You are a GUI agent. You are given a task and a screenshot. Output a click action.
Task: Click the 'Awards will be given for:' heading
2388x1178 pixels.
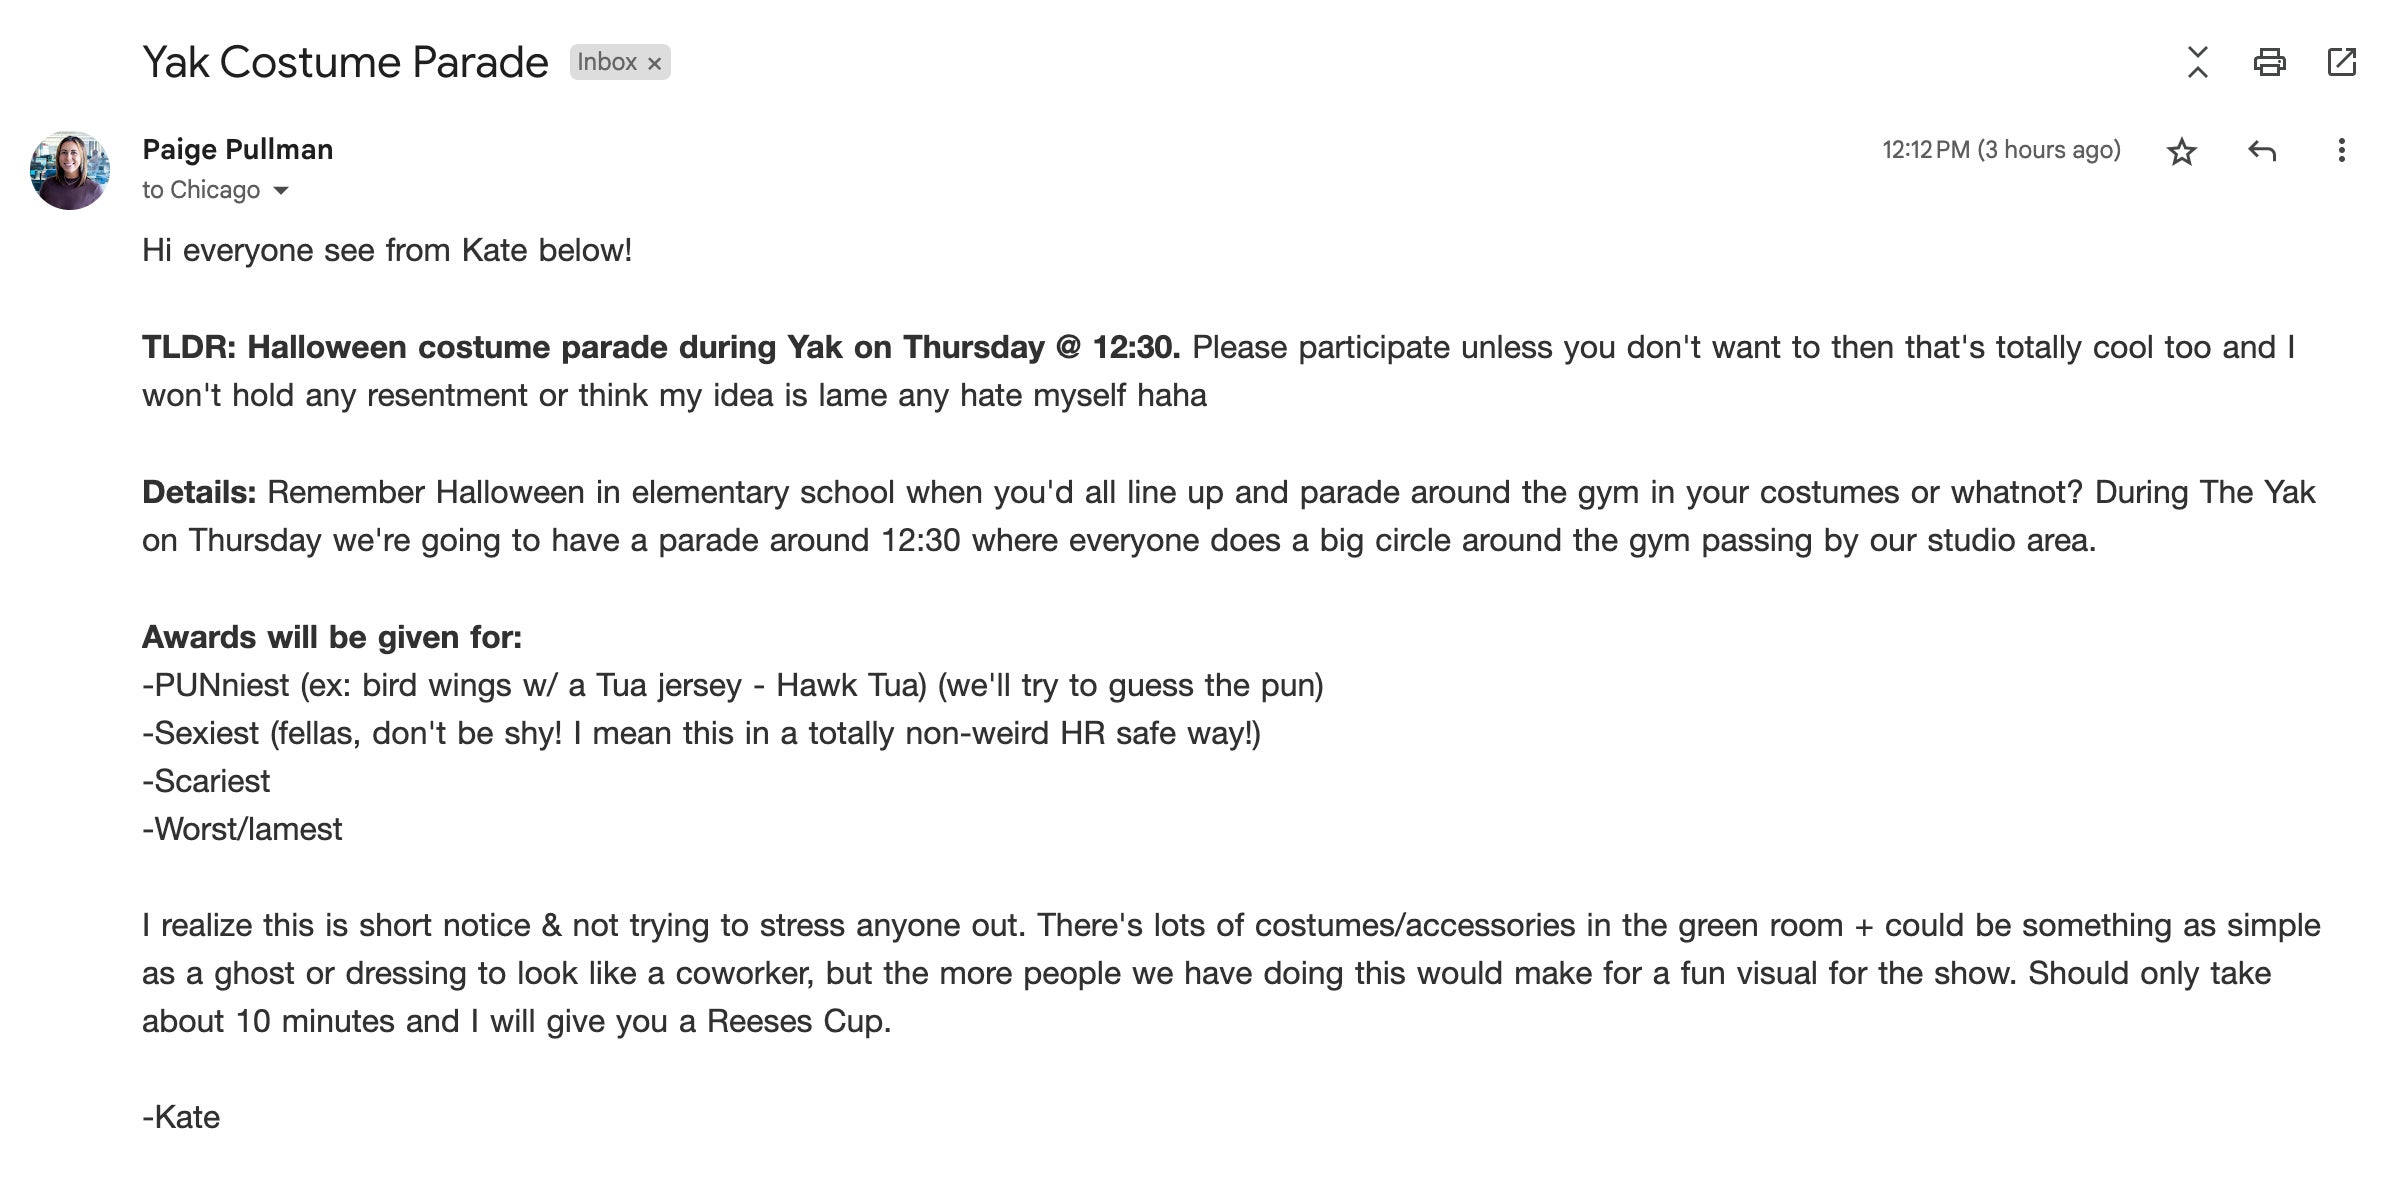[x=332, y=637]
